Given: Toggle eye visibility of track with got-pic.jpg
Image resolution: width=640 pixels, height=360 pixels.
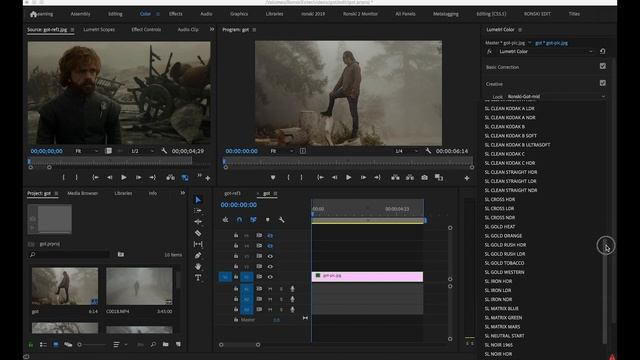Looking at the screenshot, I should tap(270, 277).
